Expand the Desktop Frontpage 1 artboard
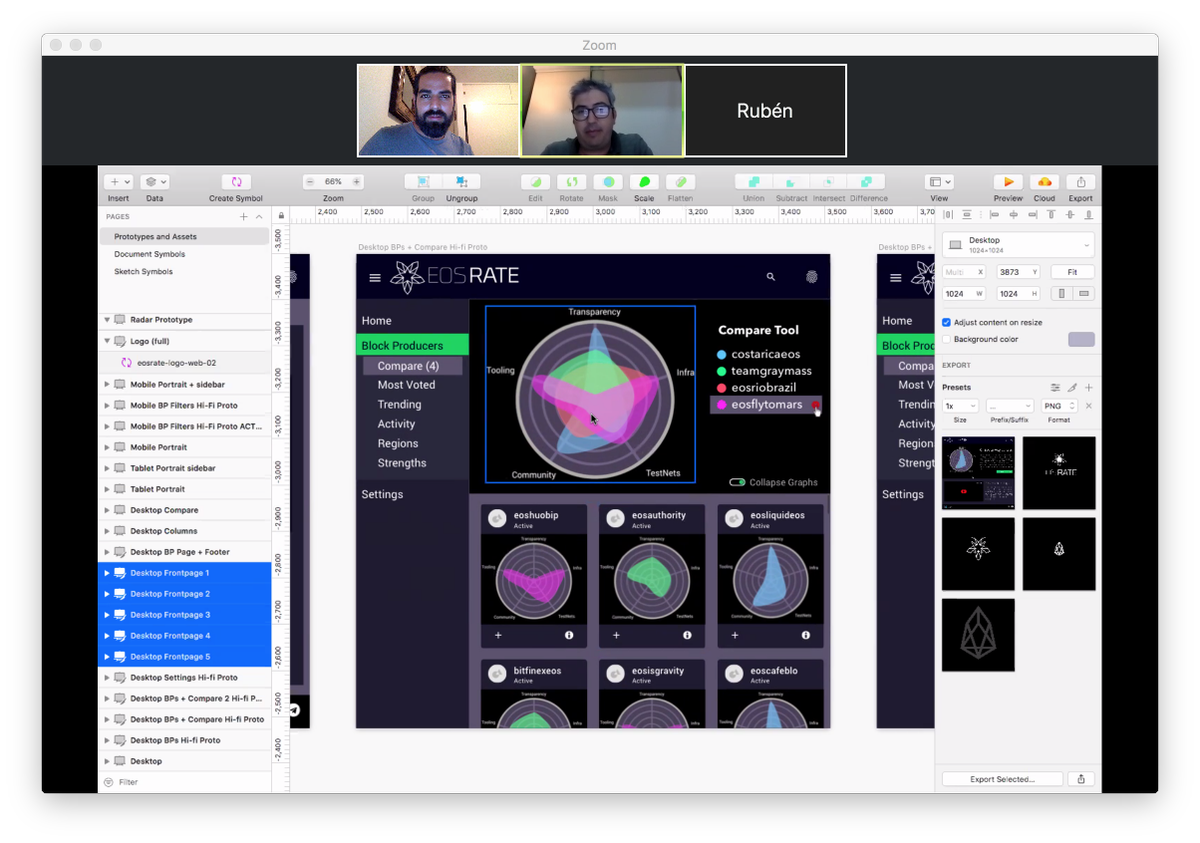 tap(107, 573)
